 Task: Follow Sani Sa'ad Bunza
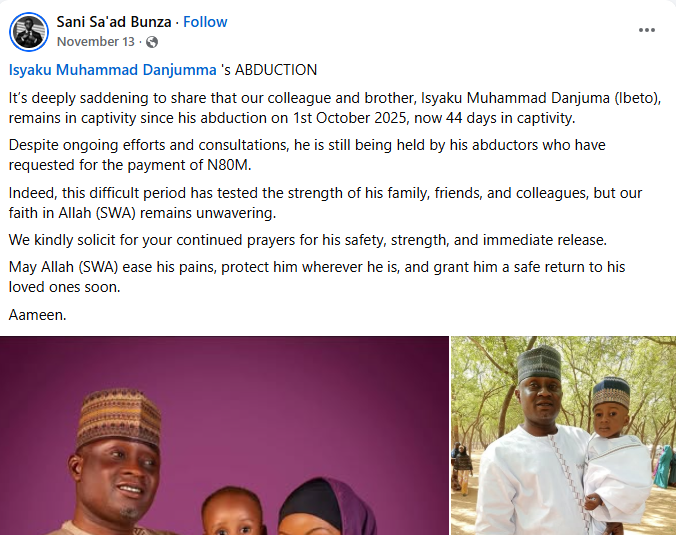[x=205, y=21]
